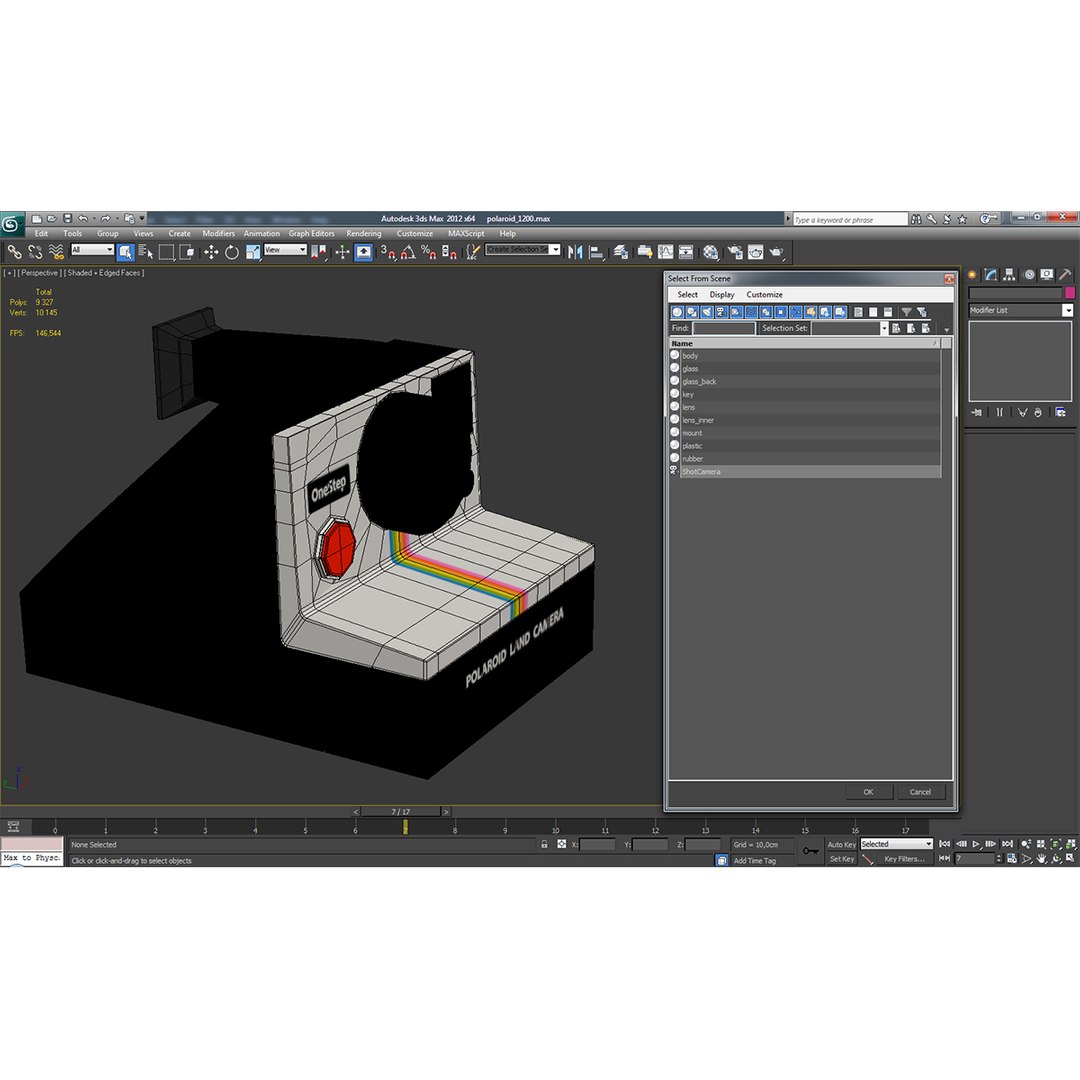Click the Select None icon in dialog
Image resolution: width=1080 pixels, height=1080 pixels.
coord(873,312)
